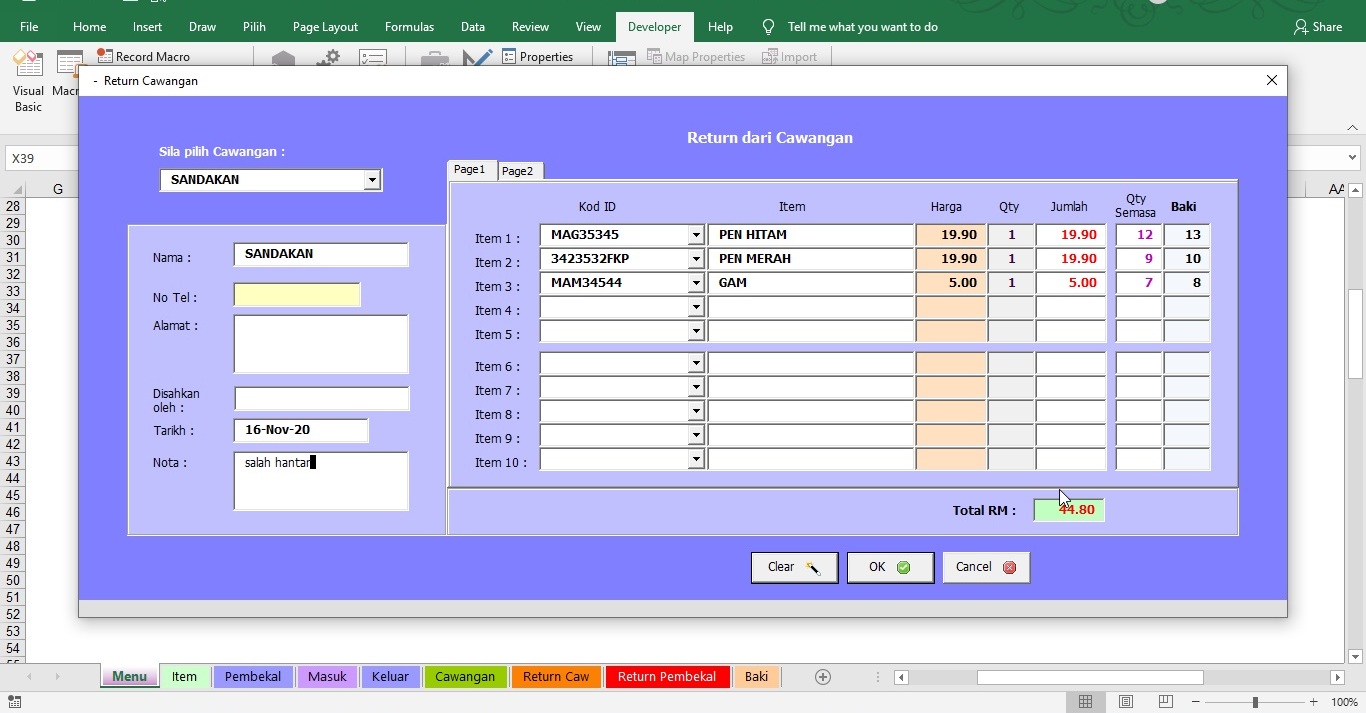
Task: Click the Harga value 5.00 for Item 3
Action: [950, 283]
